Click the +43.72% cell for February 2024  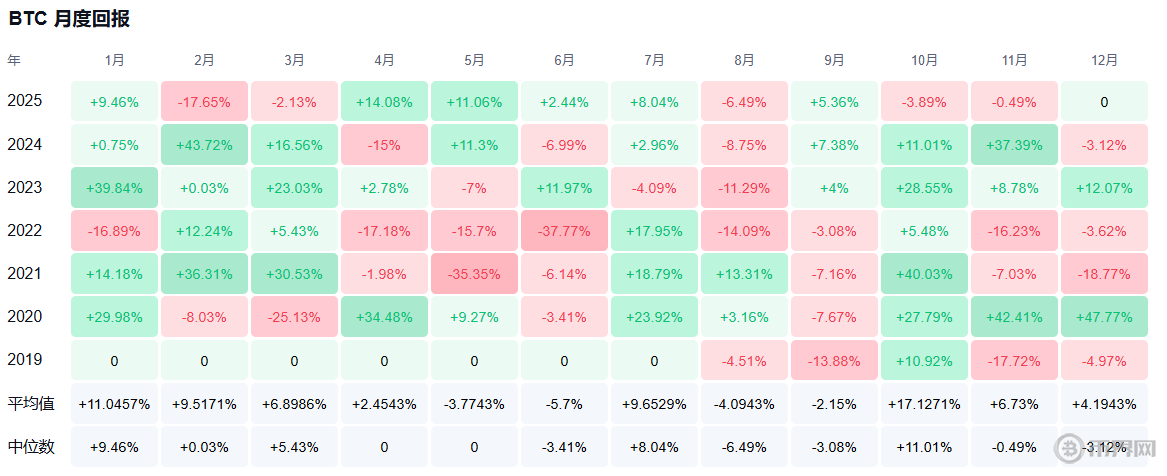(204, 144)
